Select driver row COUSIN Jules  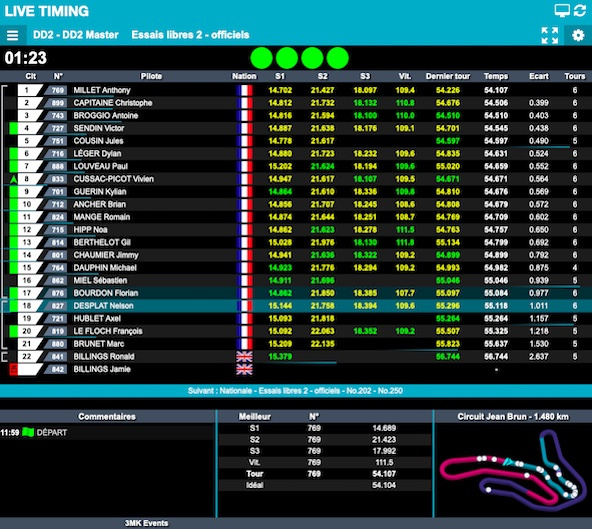click(296, 141)
